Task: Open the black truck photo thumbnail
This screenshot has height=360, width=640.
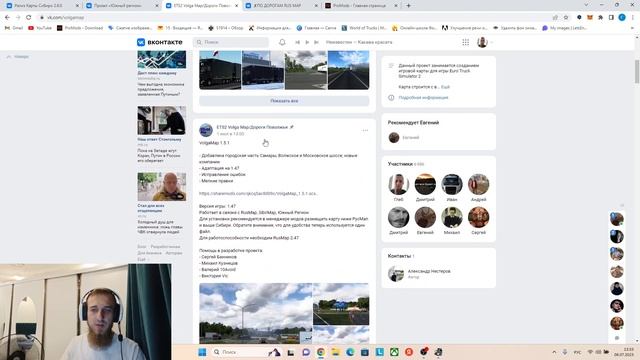Action: (220, 70)
